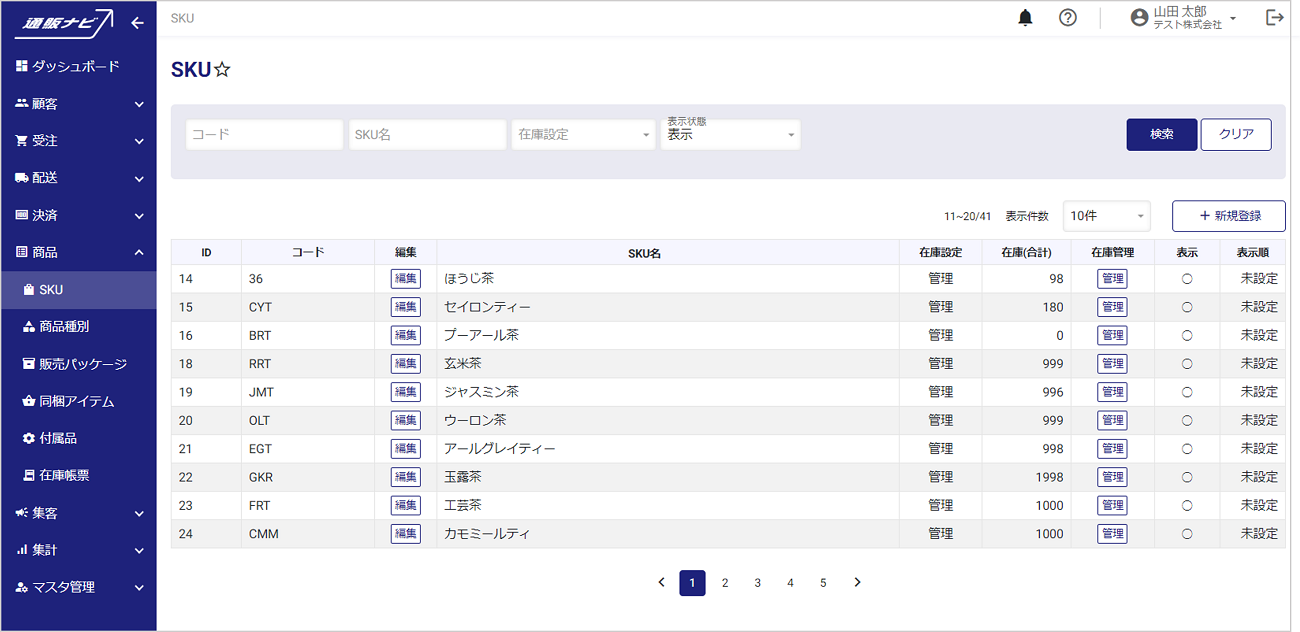Open 販売パッケージ in the sidebar
The image size is (1300, 632).
point(82,364)
